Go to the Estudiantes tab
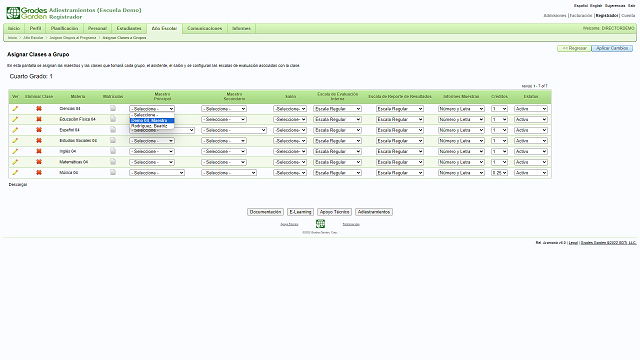 click(129, 29)
